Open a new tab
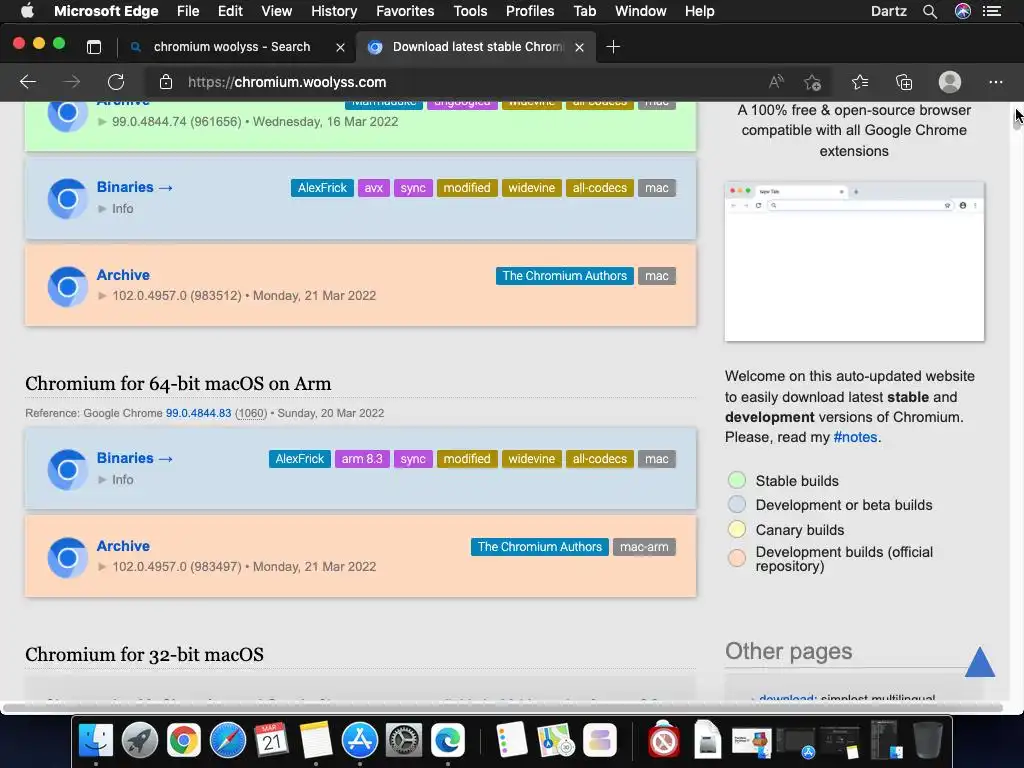Image resolution: width=1024 pixels, height=768 pixels. pyautogui.click(x=613, y=47)
